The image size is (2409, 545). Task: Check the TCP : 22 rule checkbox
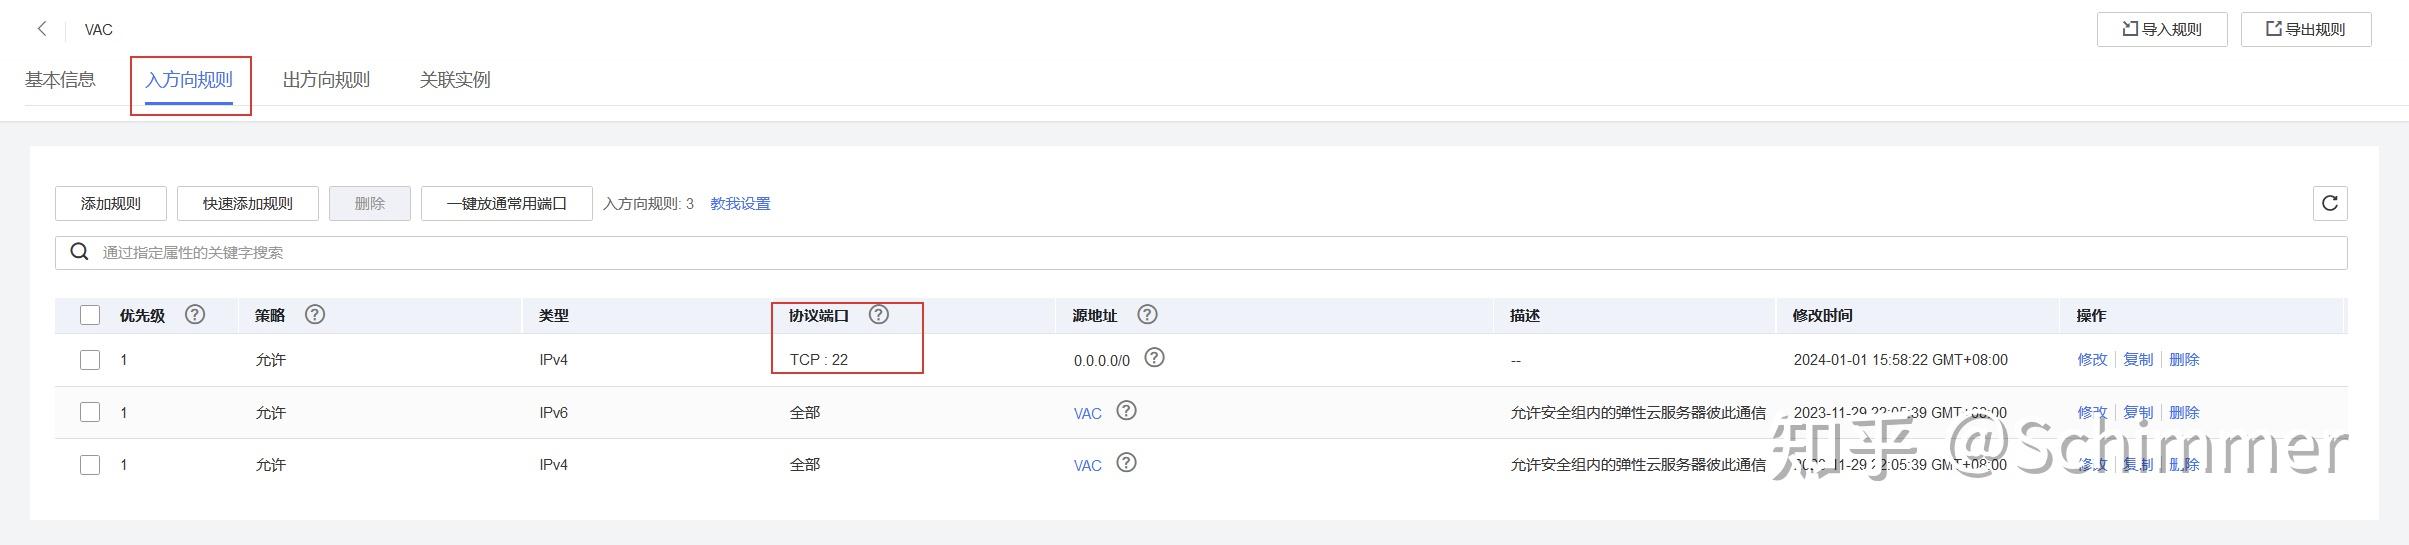click(90, 360)
